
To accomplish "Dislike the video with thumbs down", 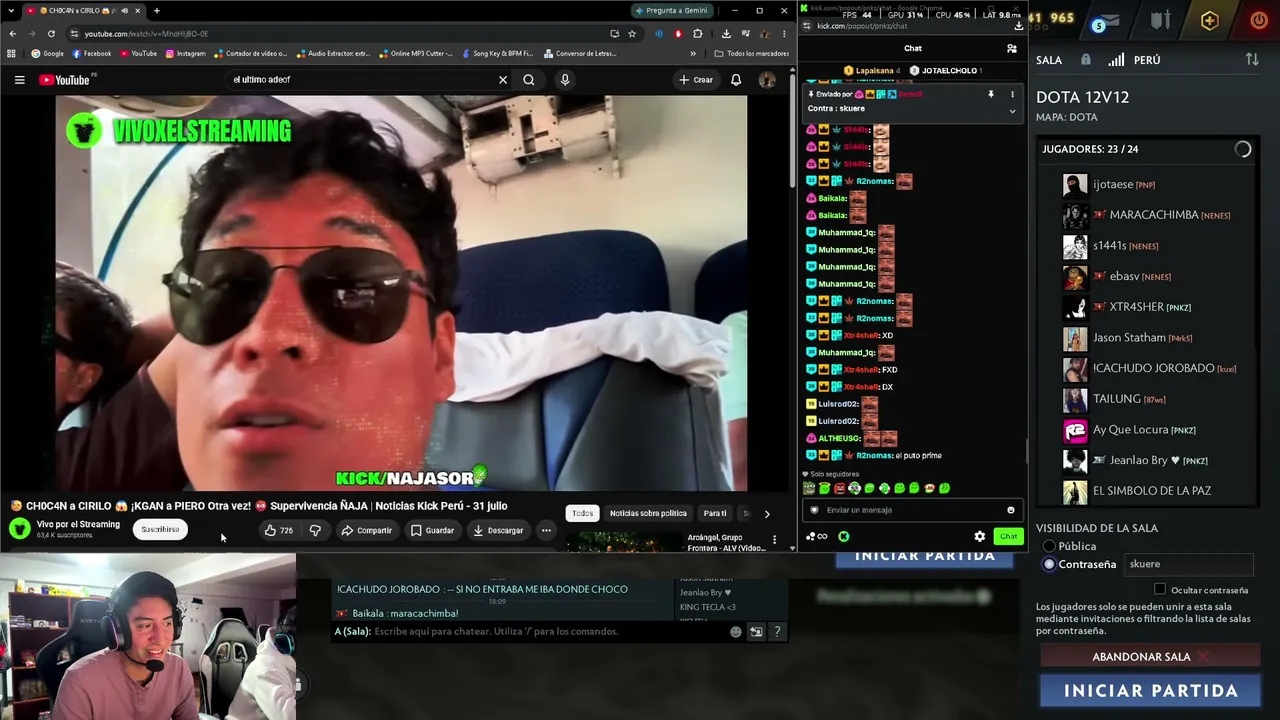I will (315, 530).
